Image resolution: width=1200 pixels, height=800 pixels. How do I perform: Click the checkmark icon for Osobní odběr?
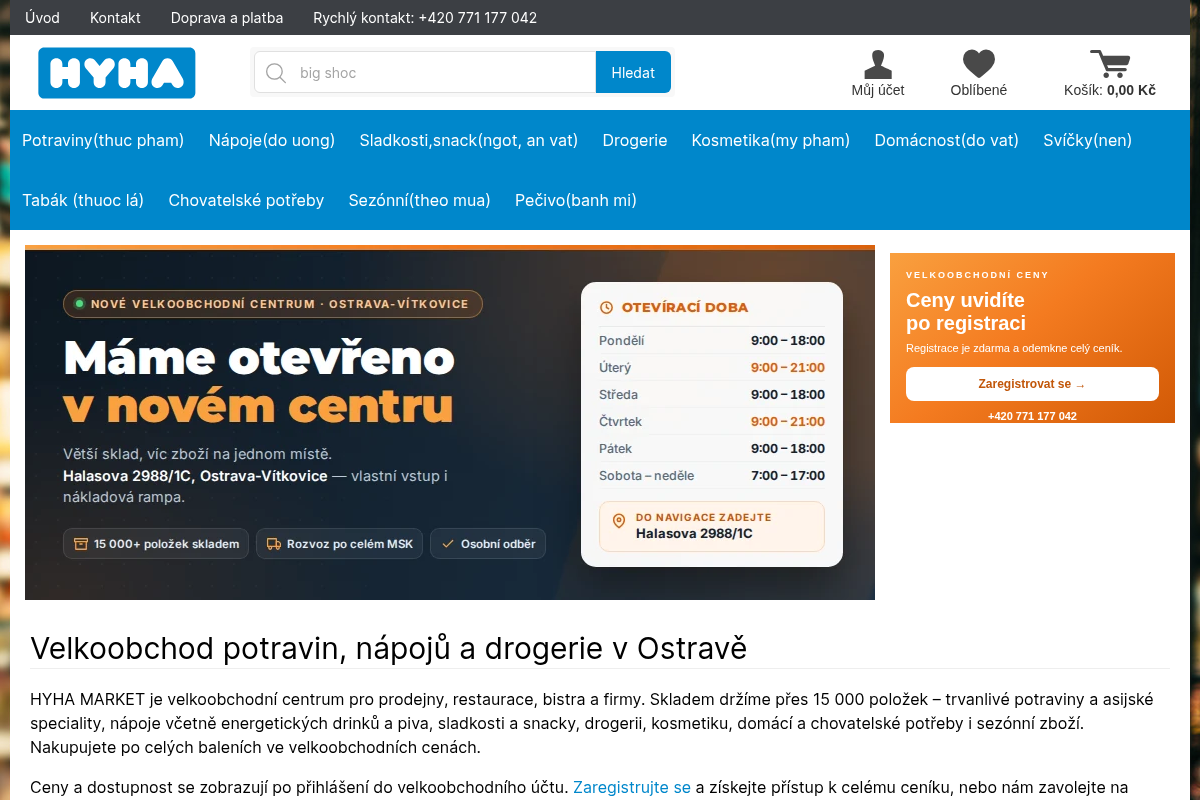[x=448, y=544]
